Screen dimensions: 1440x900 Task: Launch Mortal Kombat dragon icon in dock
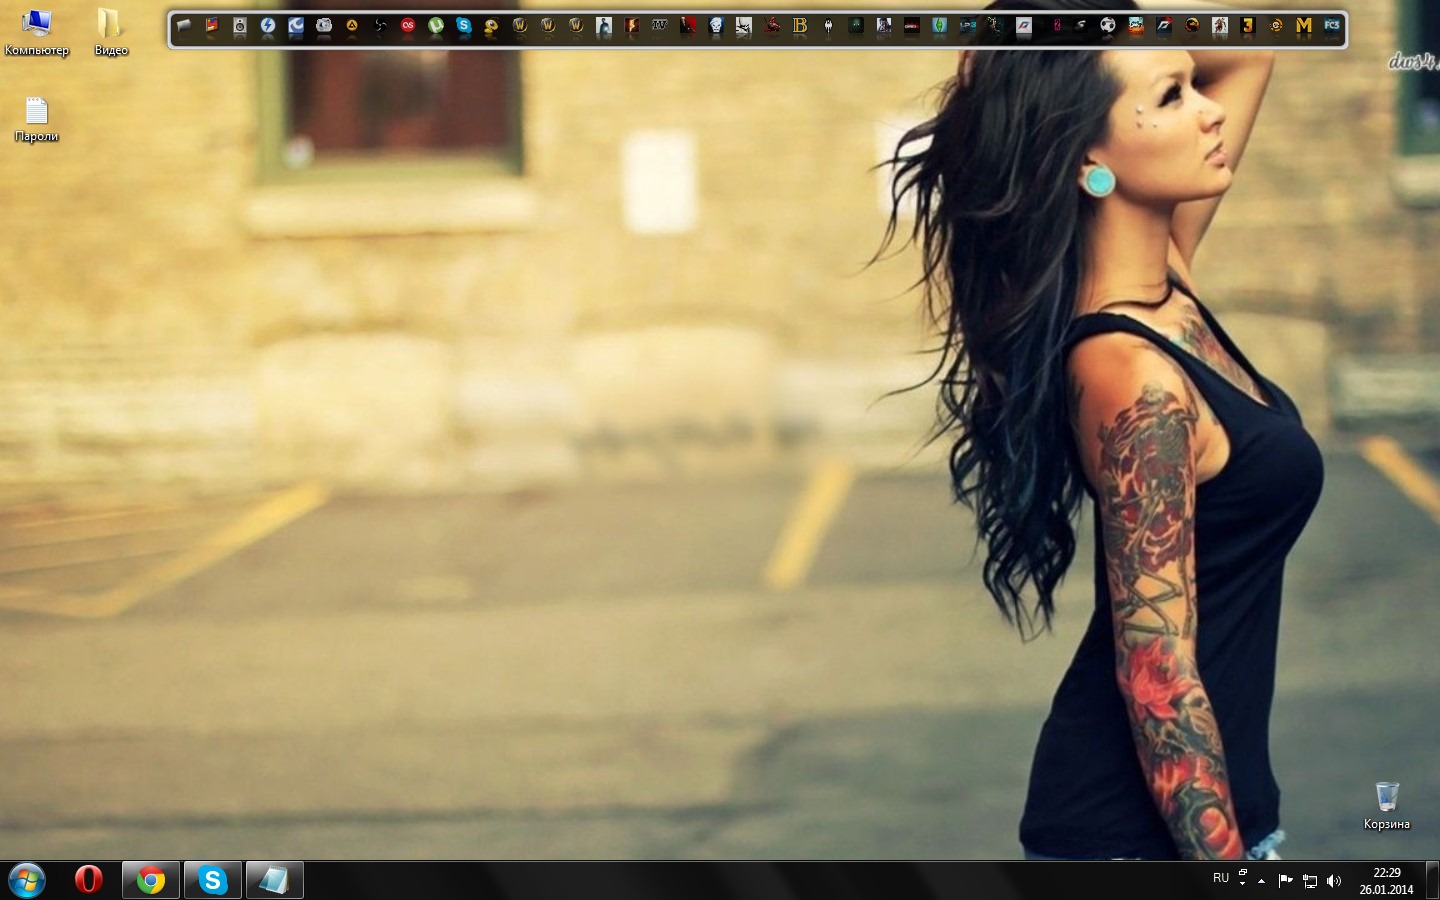click(1192, 27)
